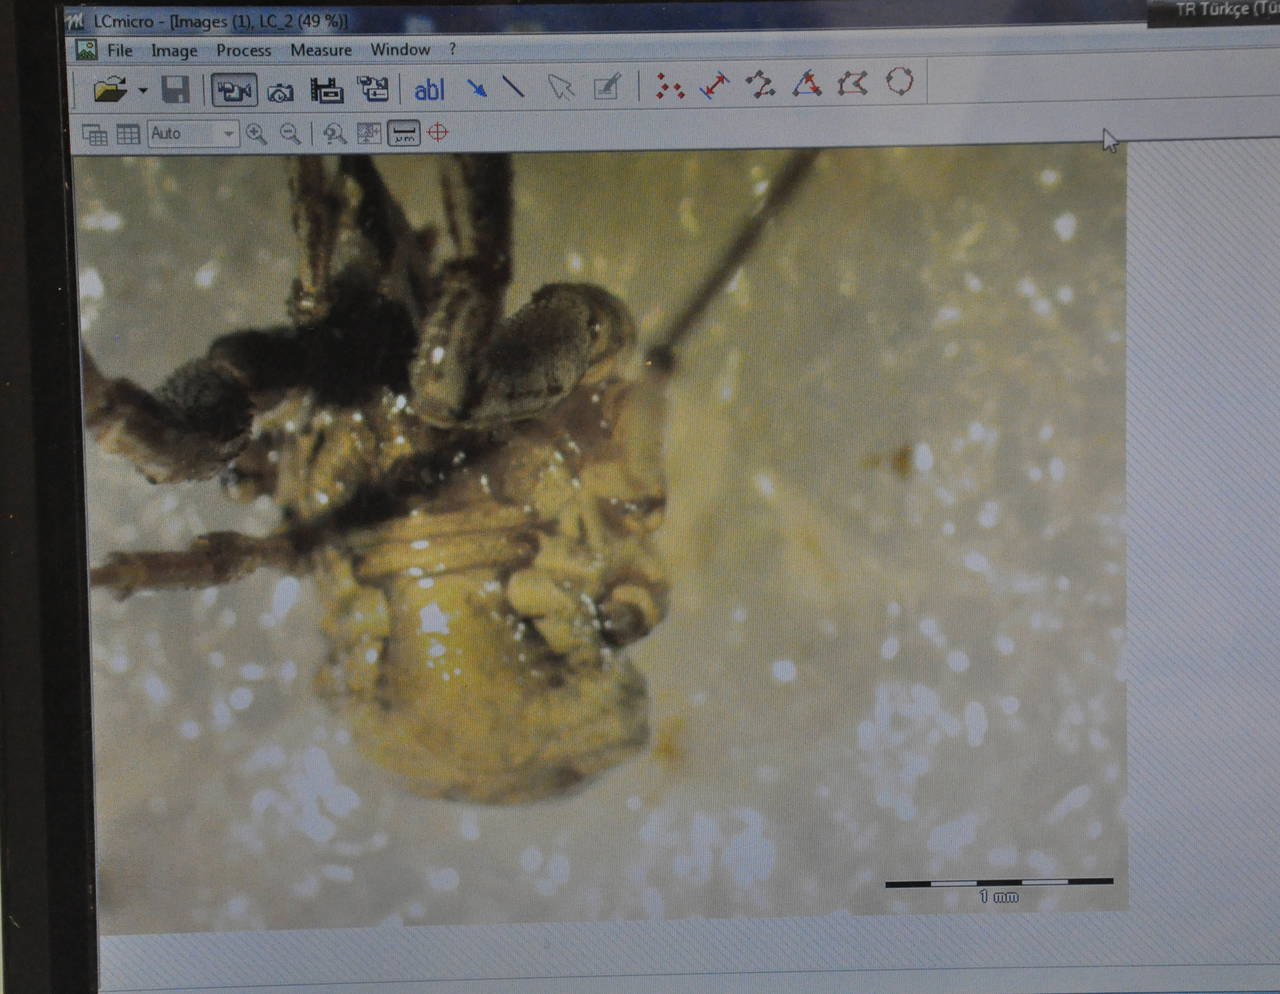Toggle the live video camera button

click(234, 91)
